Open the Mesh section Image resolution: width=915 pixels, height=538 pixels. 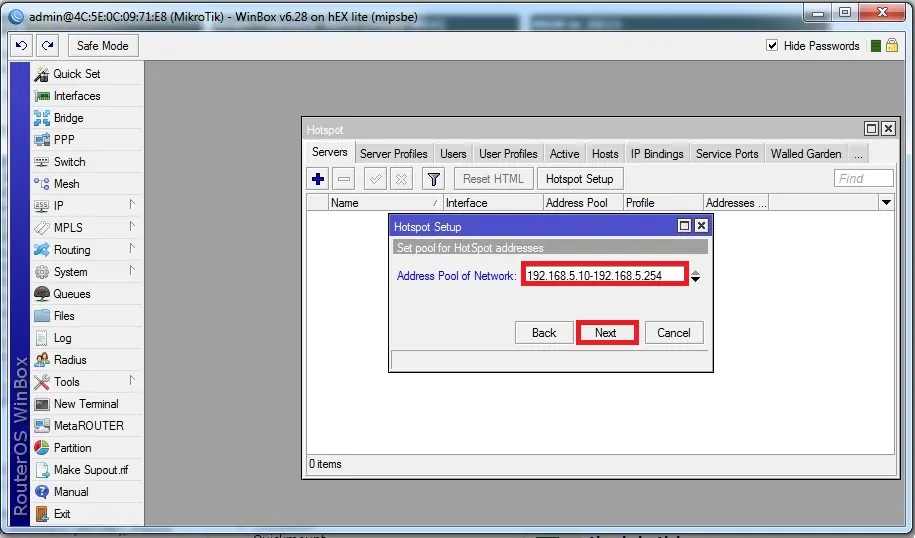(x=86, y=184)
